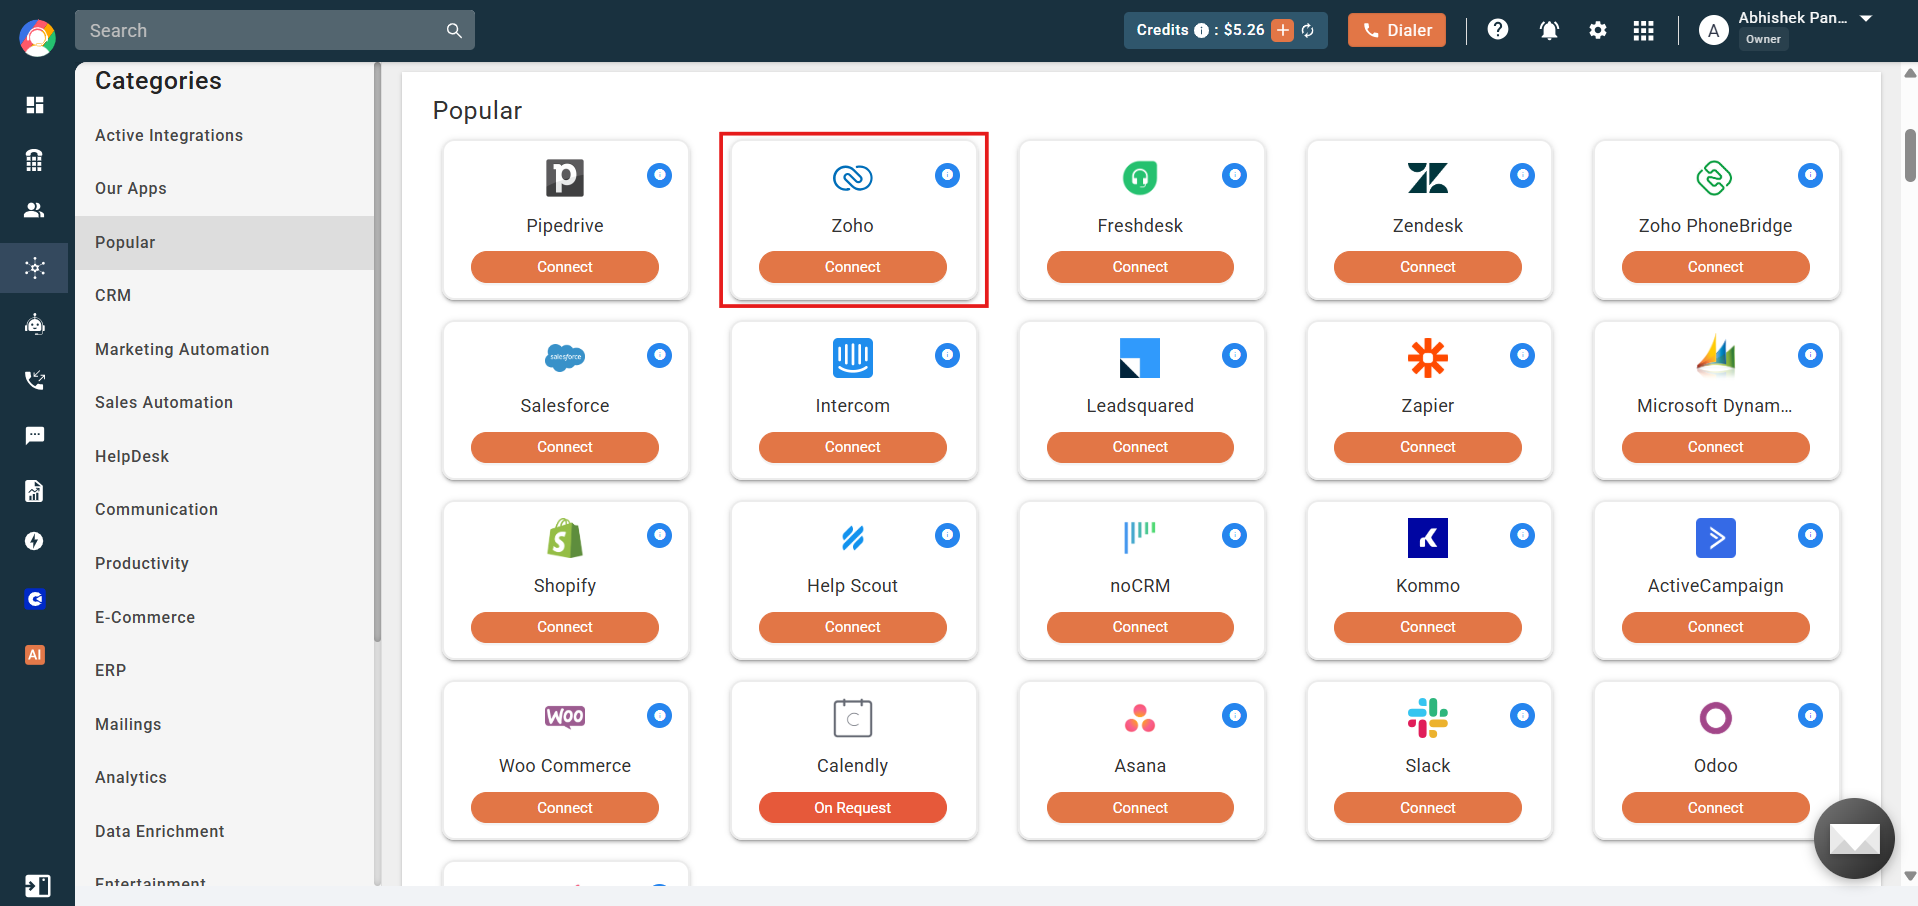
Task: Open the reports document icon in sidebar
Action: (35, 490)
